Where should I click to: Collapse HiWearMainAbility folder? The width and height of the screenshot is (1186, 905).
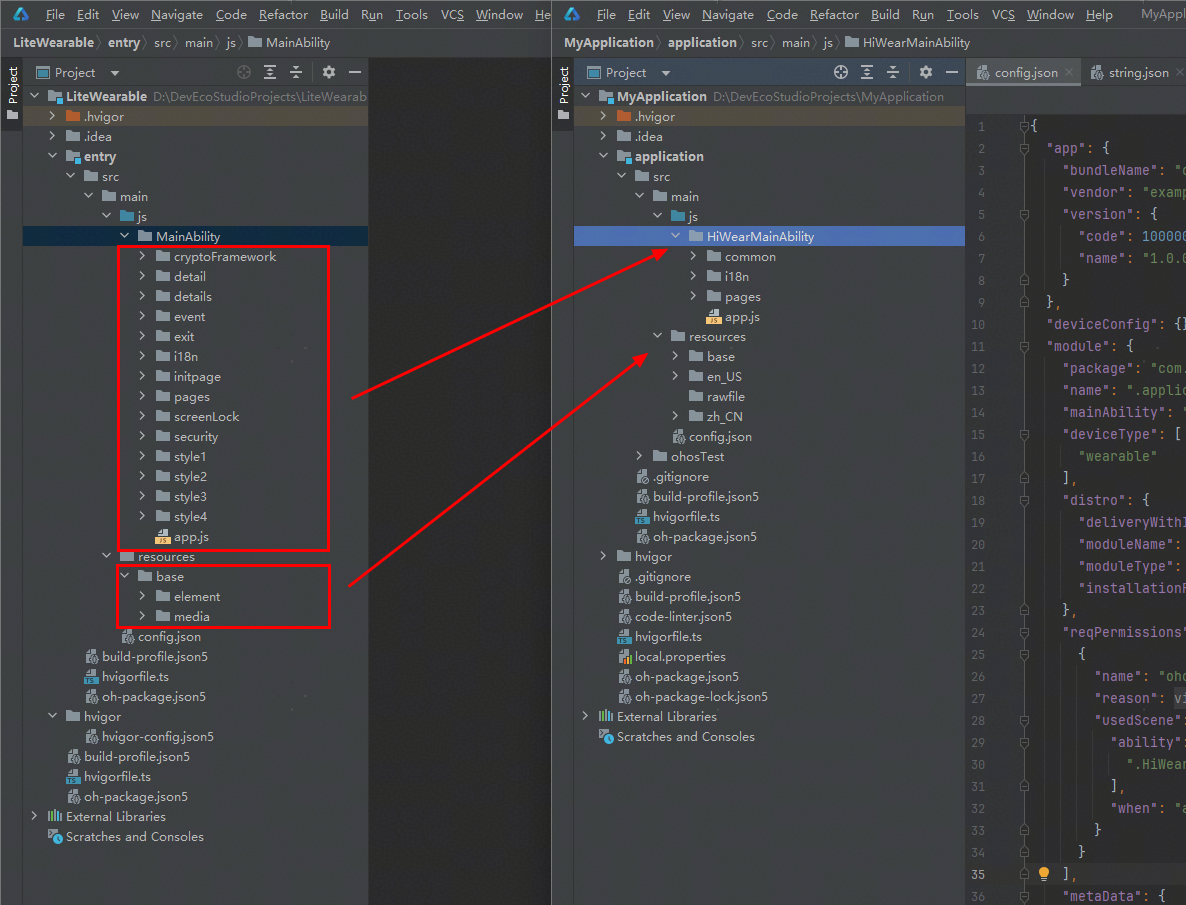(x=675, y=236)
